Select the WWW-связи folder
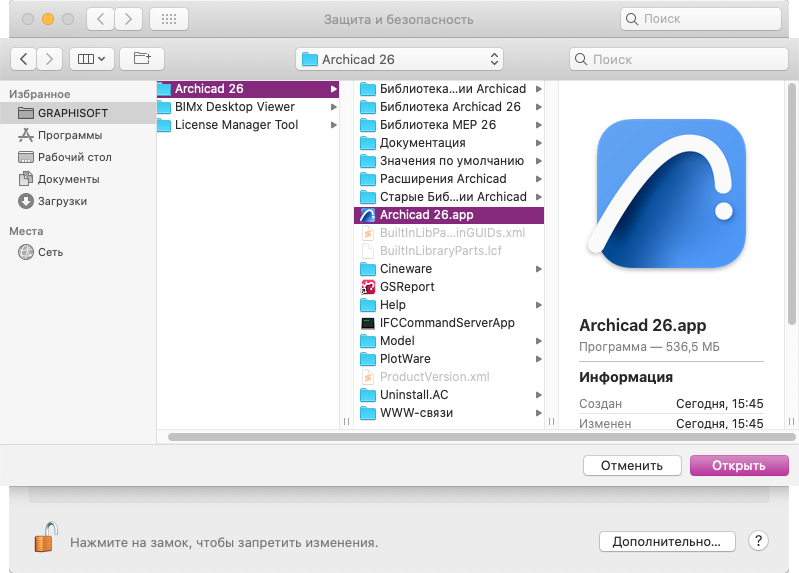Viewport: 799px width, 573px height. coord(449,413)
